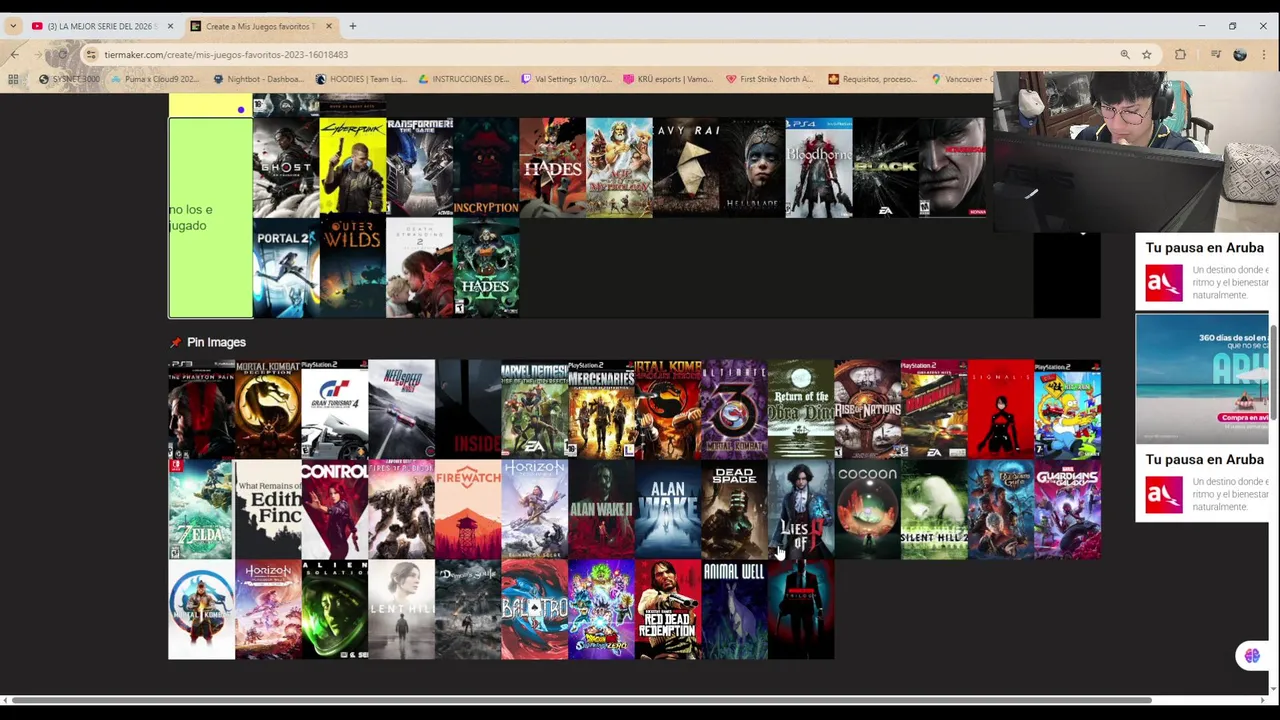
Task: Select the Rise of Nations cover
Action: pyautogui.click(x=867, y=409)
